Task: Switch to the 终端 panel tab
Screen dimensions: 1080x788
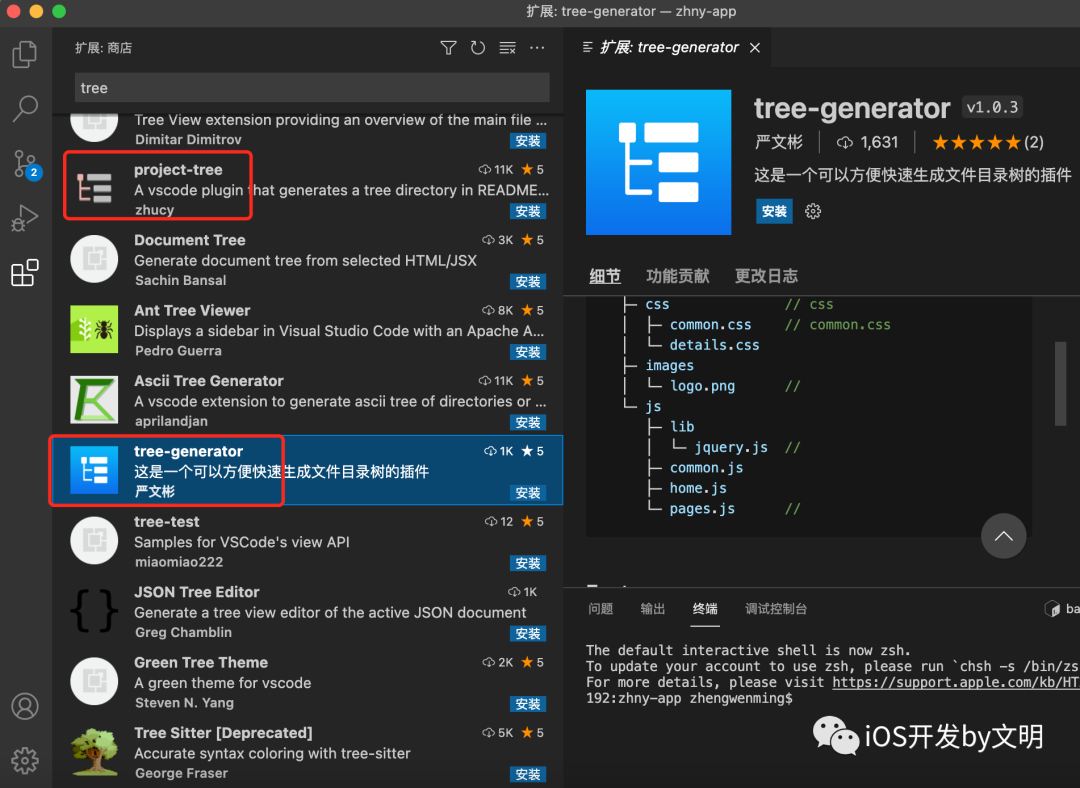Action: (x=705, y=609)
